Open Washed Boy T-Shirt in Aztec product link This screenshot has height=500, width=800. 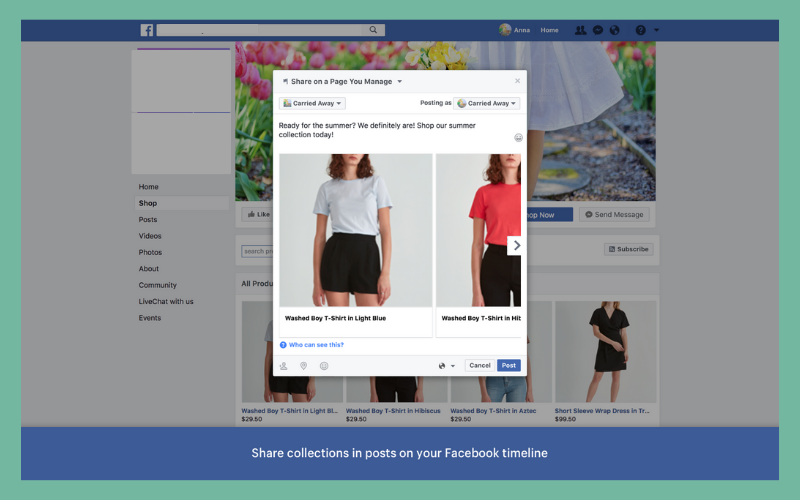click(493, 411)
